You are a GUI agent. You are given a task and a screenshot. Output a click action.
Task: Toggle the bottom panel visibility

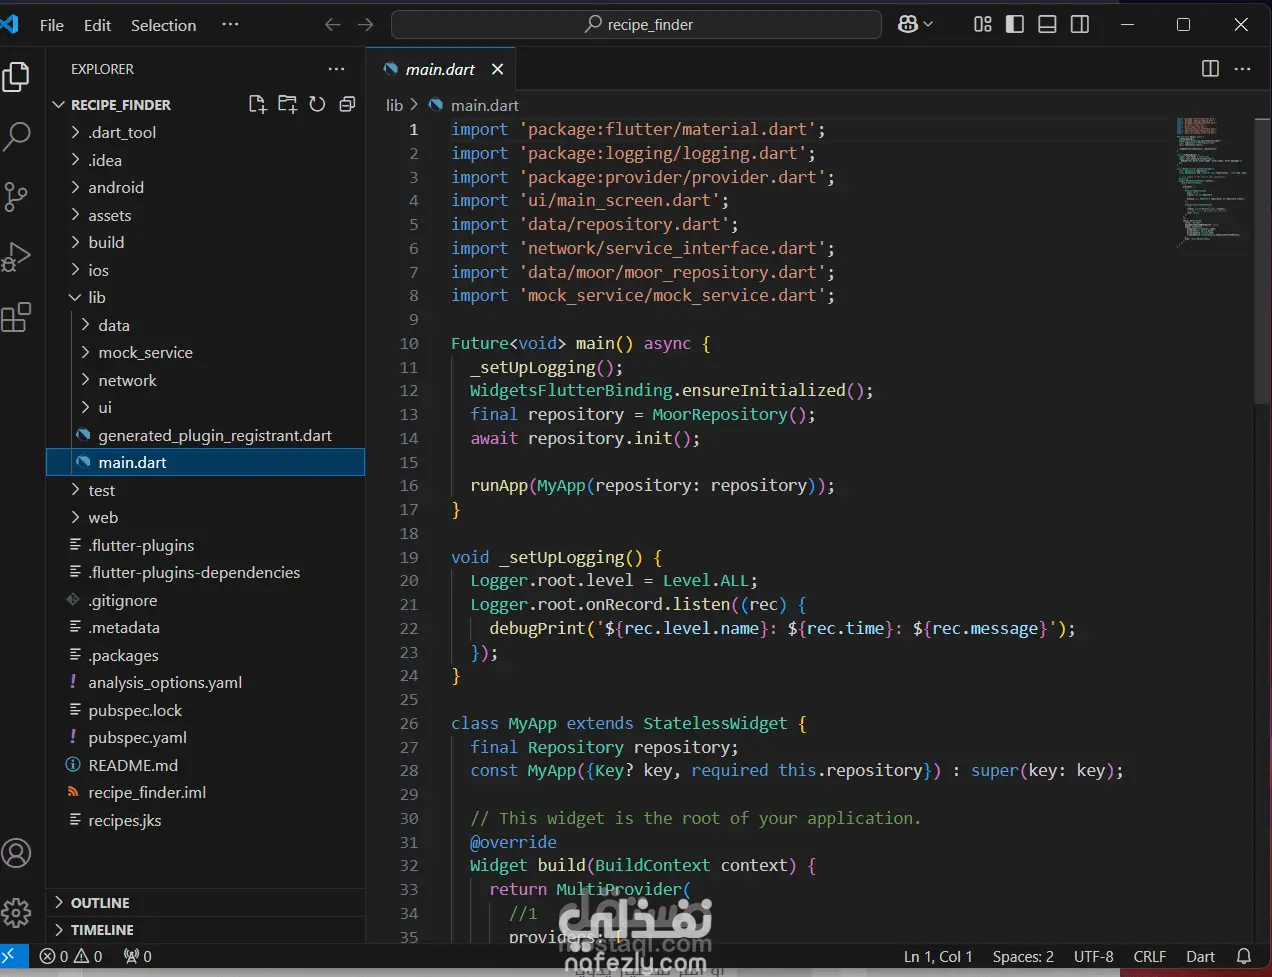point(1047,24)
